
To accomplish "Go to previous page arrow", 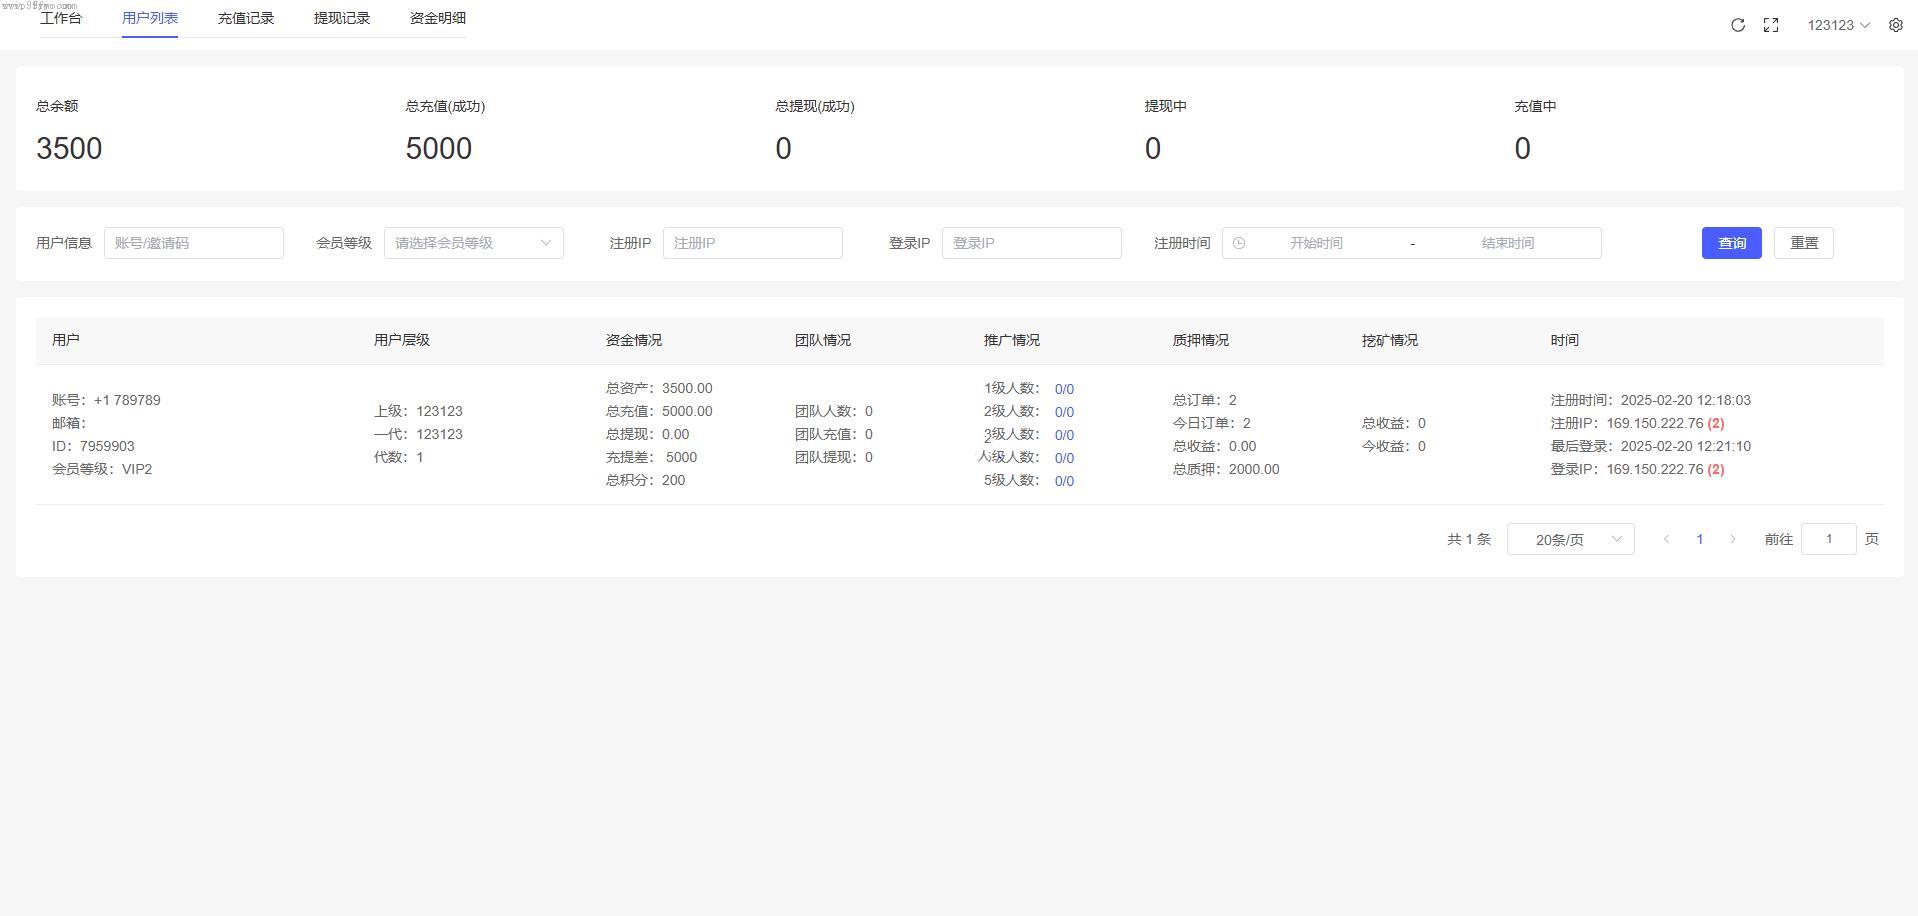I will pos(1666,539).
